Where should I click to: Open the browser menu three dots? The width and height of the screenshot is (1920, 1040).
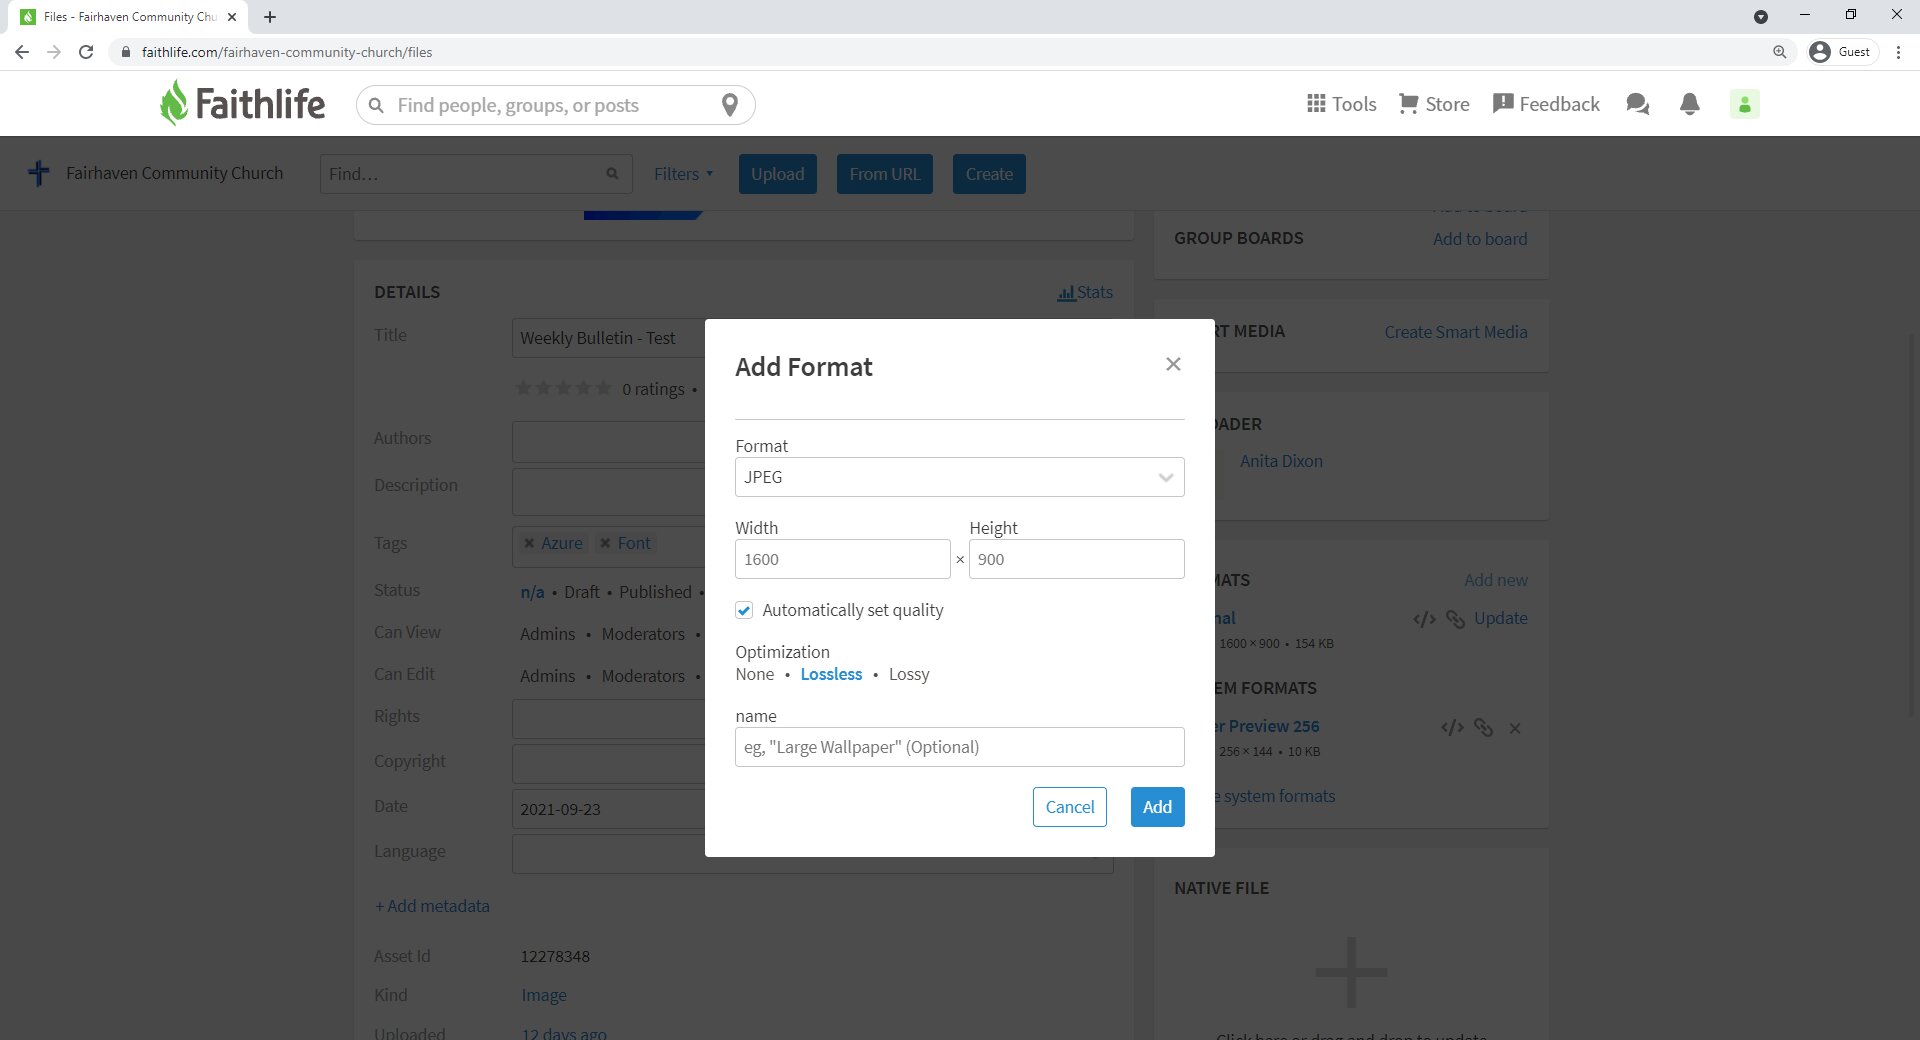(1898, 52)
